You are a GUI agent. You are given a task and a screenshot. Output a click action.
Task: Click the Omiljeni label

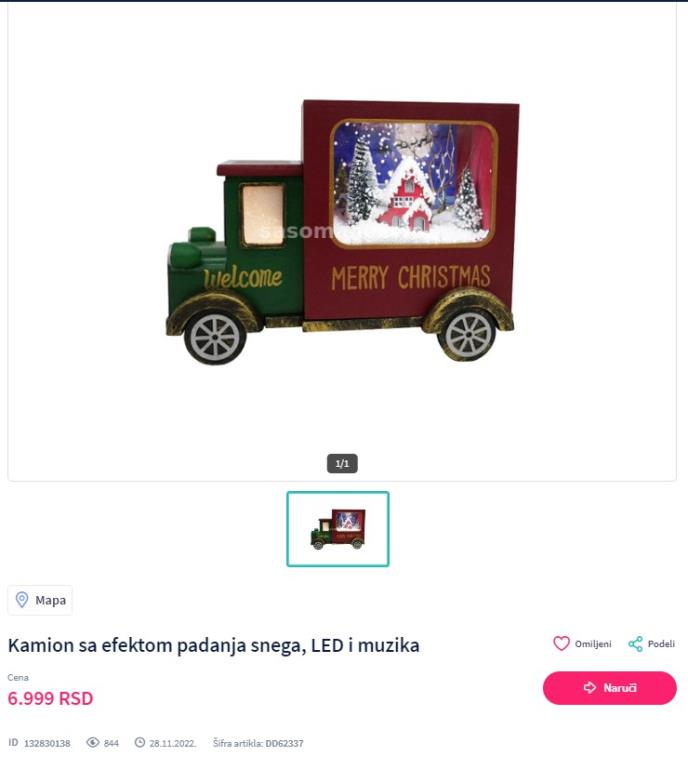(x=593, y=644)
